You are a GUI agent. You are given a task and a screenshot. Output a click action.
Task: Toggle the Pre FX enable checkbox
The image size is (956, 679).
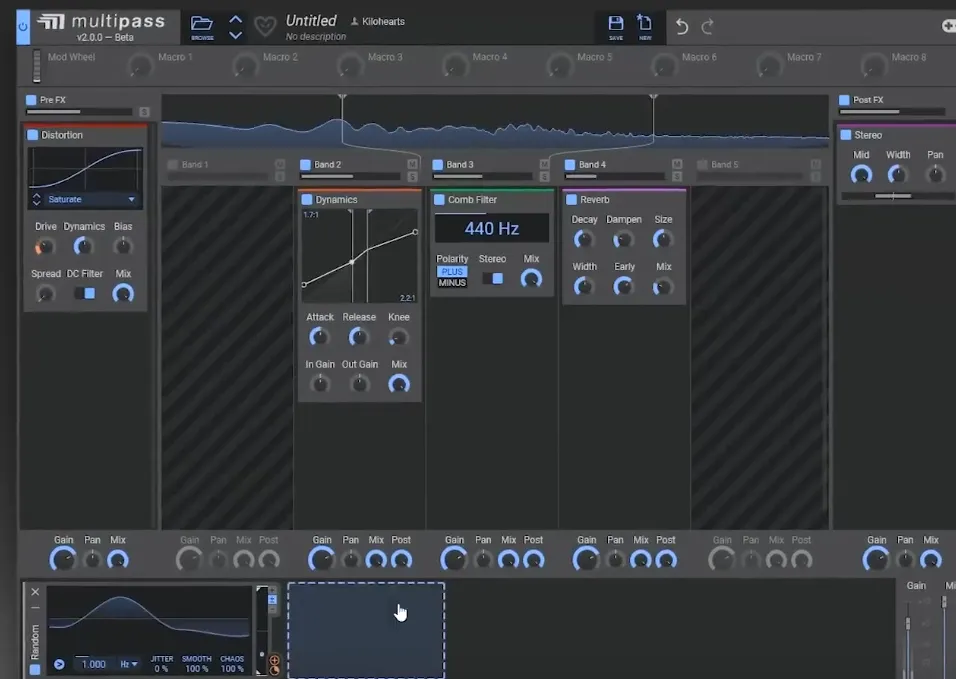(31, 100)
